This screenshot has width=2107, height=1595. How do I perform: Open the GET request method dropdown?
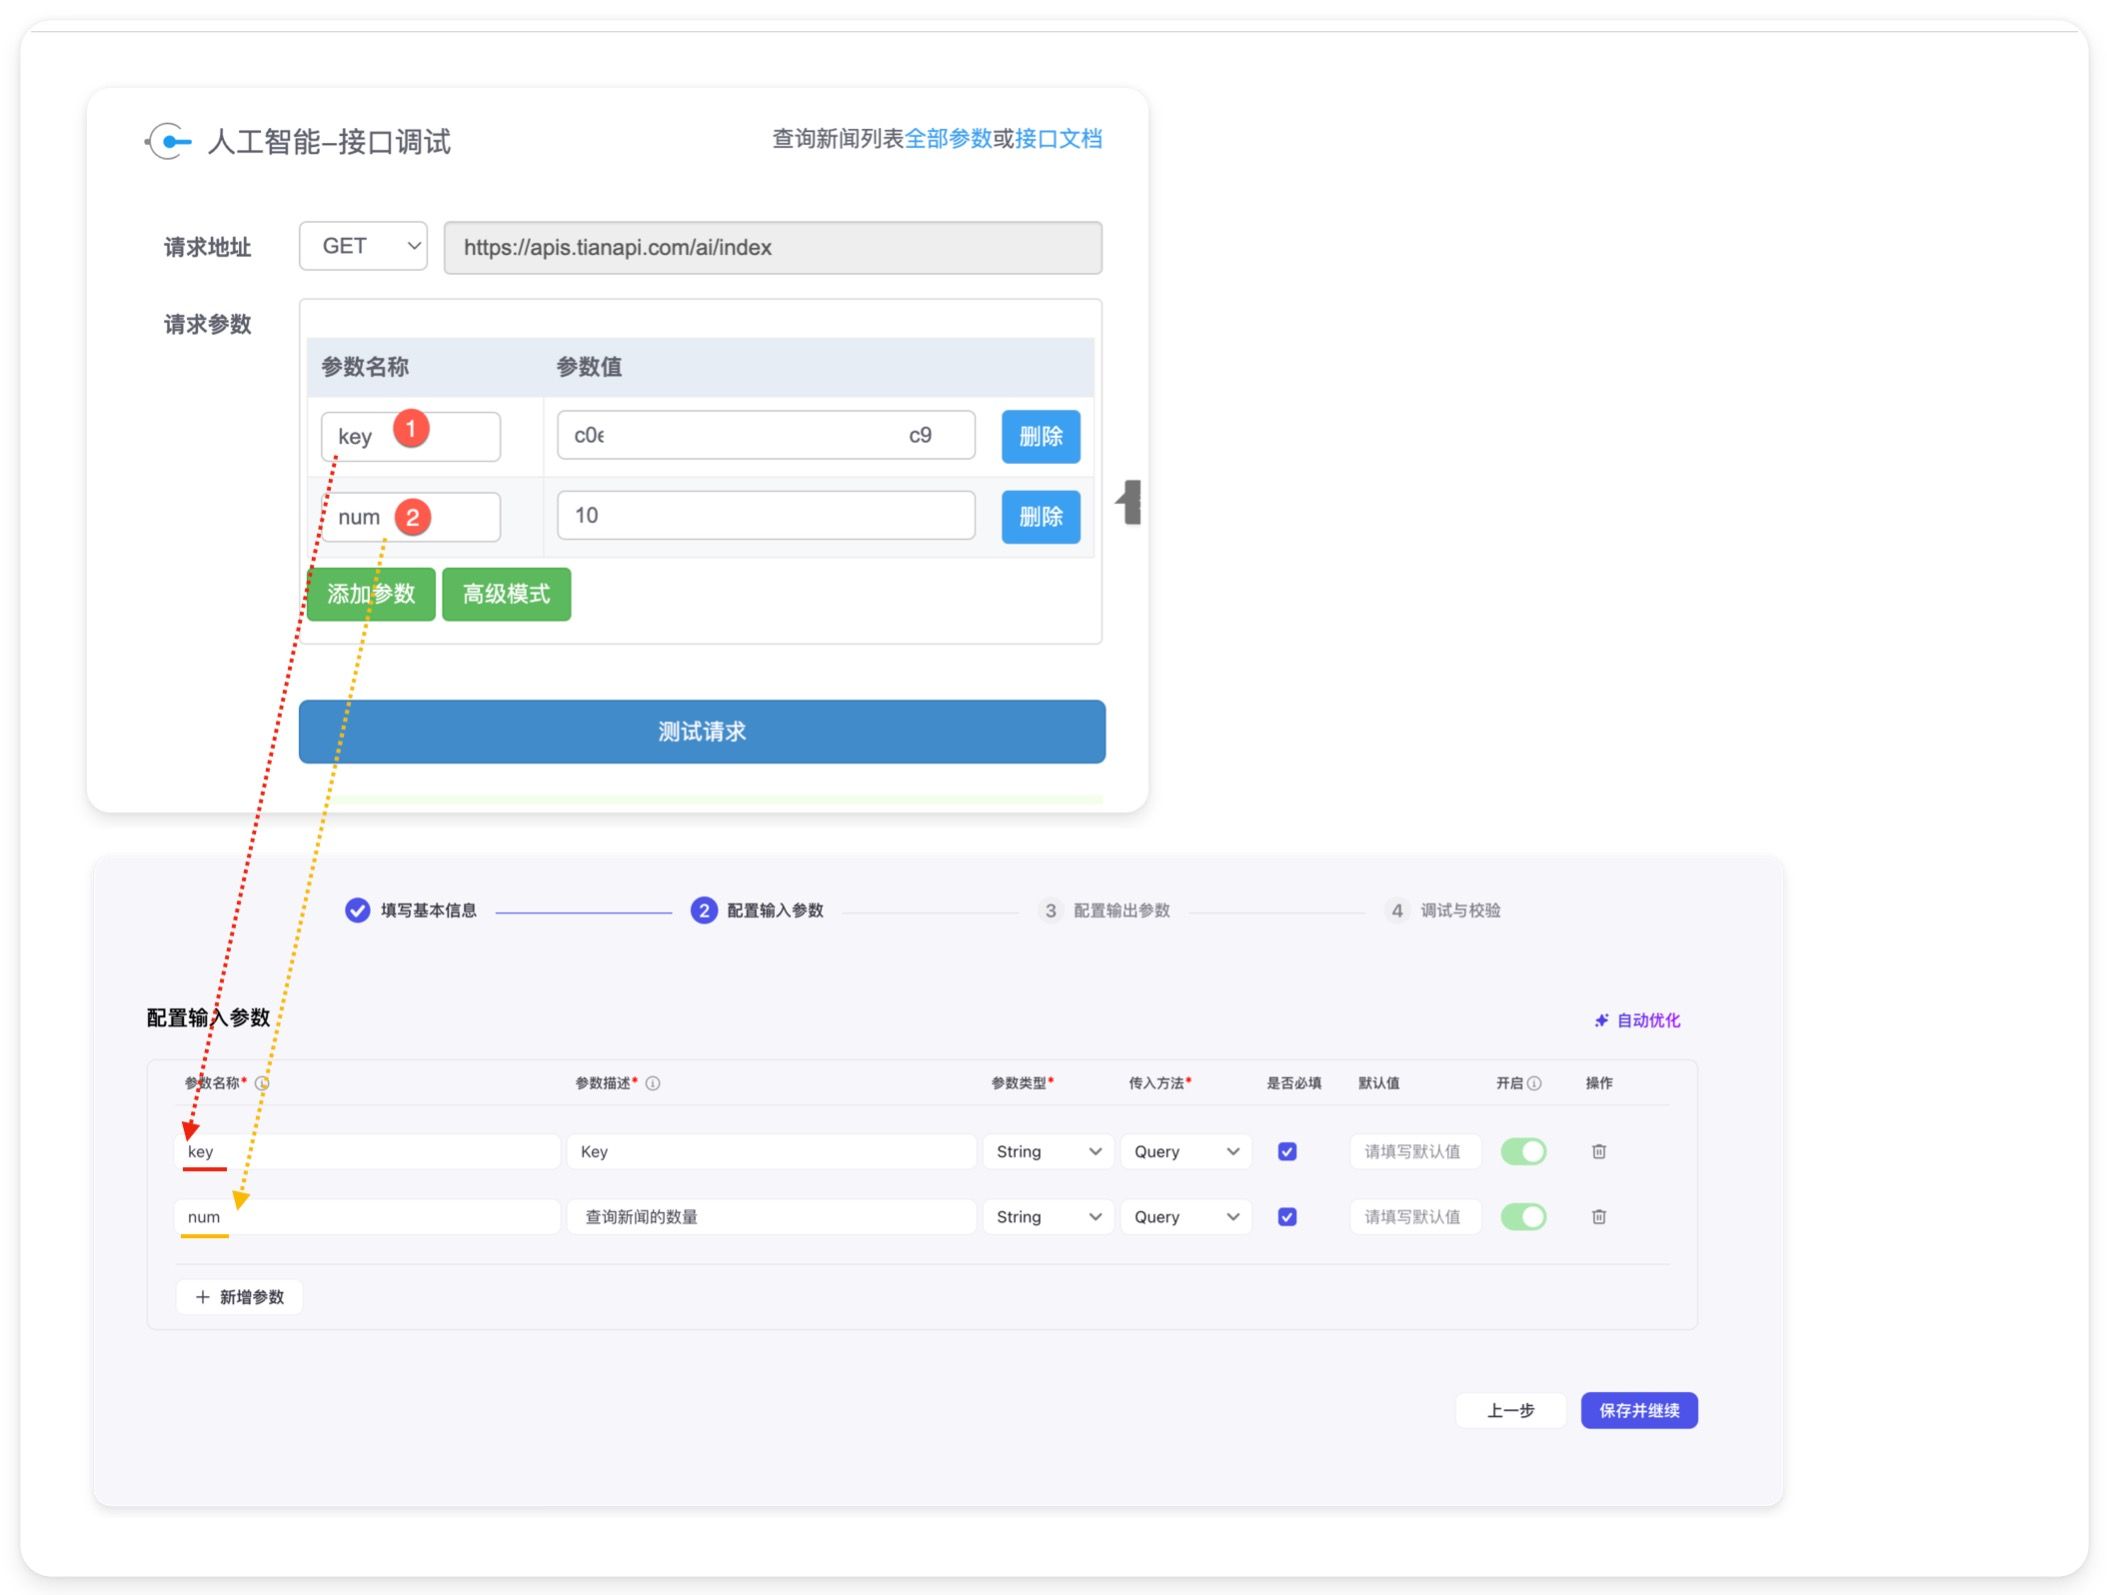click(363, 246)
